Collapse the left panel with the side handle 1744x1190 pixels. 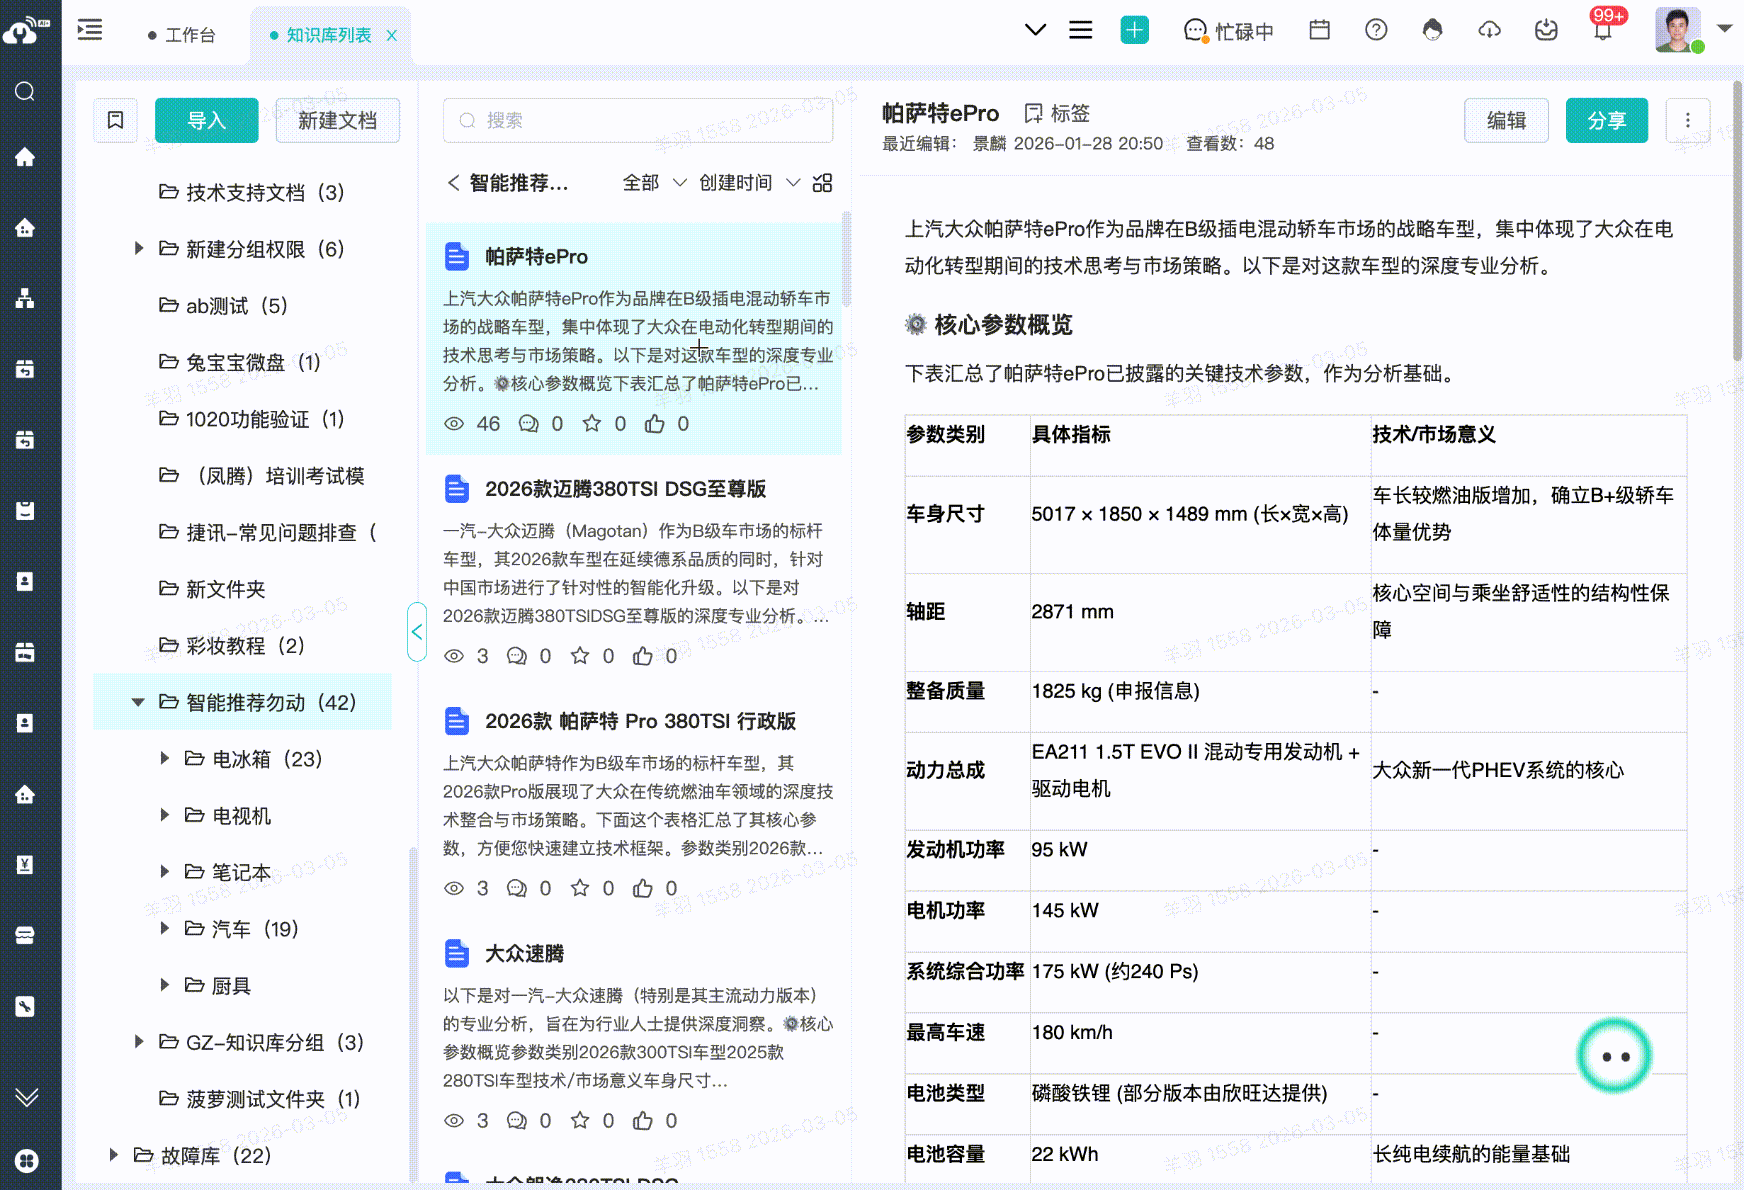pos(417,631)
